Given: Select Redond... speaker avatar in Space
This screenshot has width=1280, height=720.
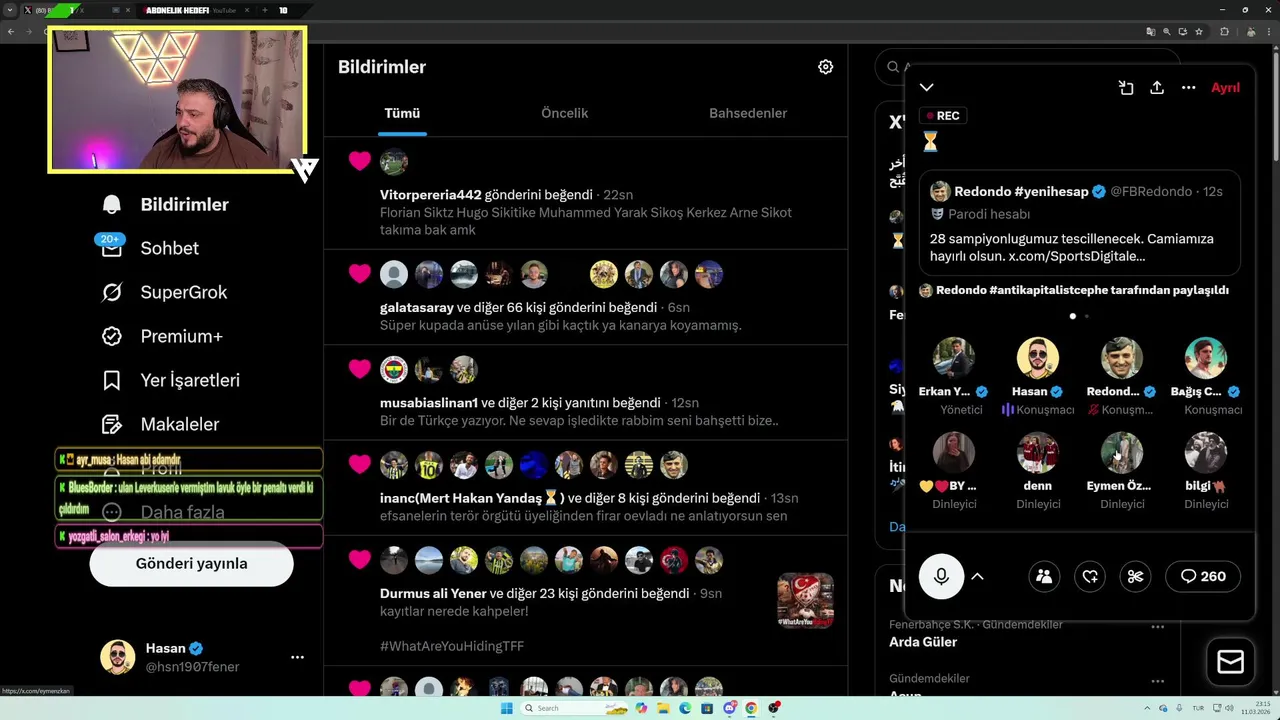Looking at the screenshot, I should (x=1122, y=358).
